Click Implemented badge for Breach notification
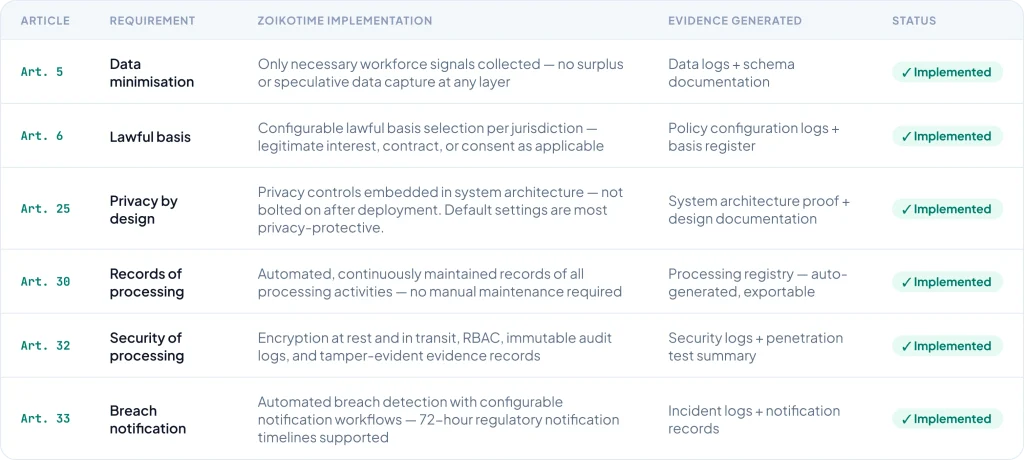 tap(946, 419)
